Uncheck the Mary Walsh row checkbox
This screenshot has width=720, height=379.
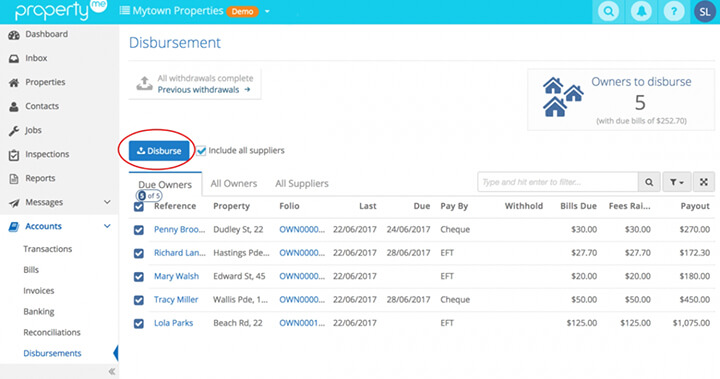[x=139, y=277]
